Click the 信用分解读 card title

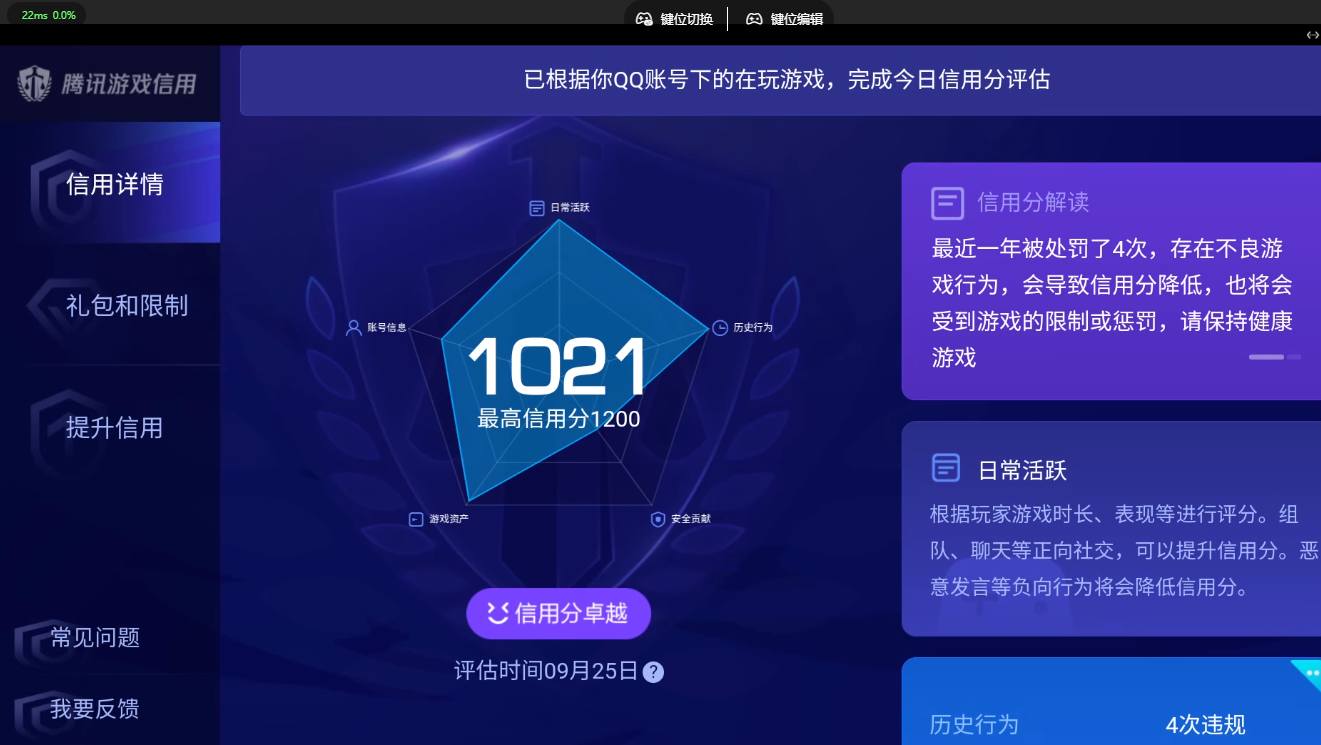coord(1033,203)
